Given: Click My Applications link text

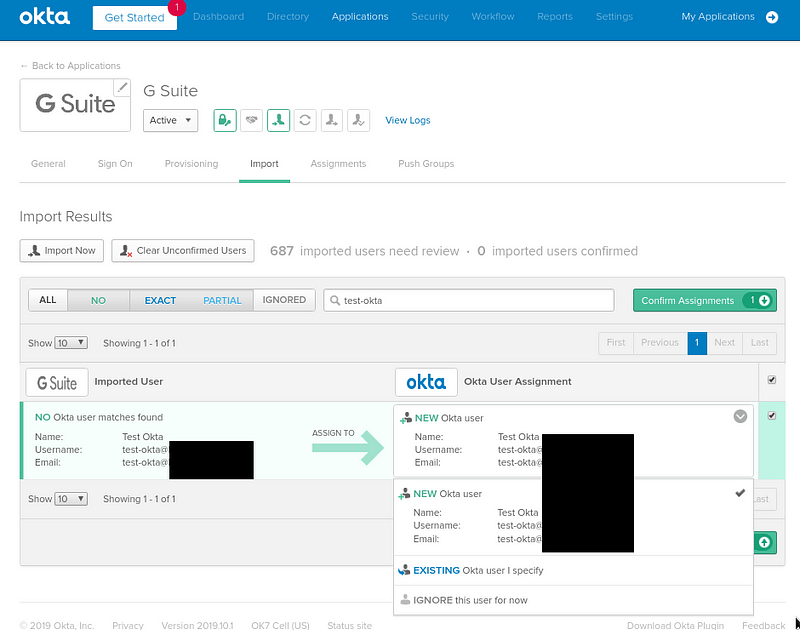Looking at the screenshot, I should click(x=718, y=17).
